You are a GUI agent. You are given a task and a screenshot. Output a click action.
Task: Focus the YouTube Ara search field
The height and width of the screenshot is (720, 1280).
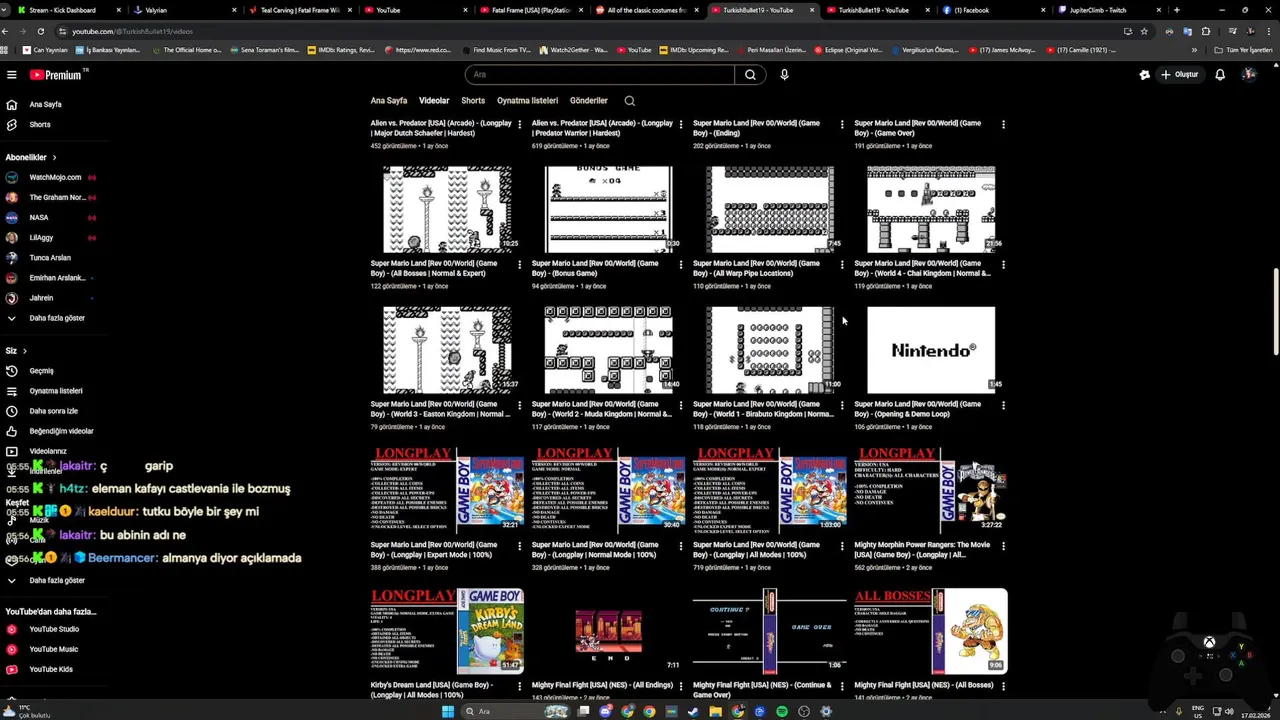600,75
